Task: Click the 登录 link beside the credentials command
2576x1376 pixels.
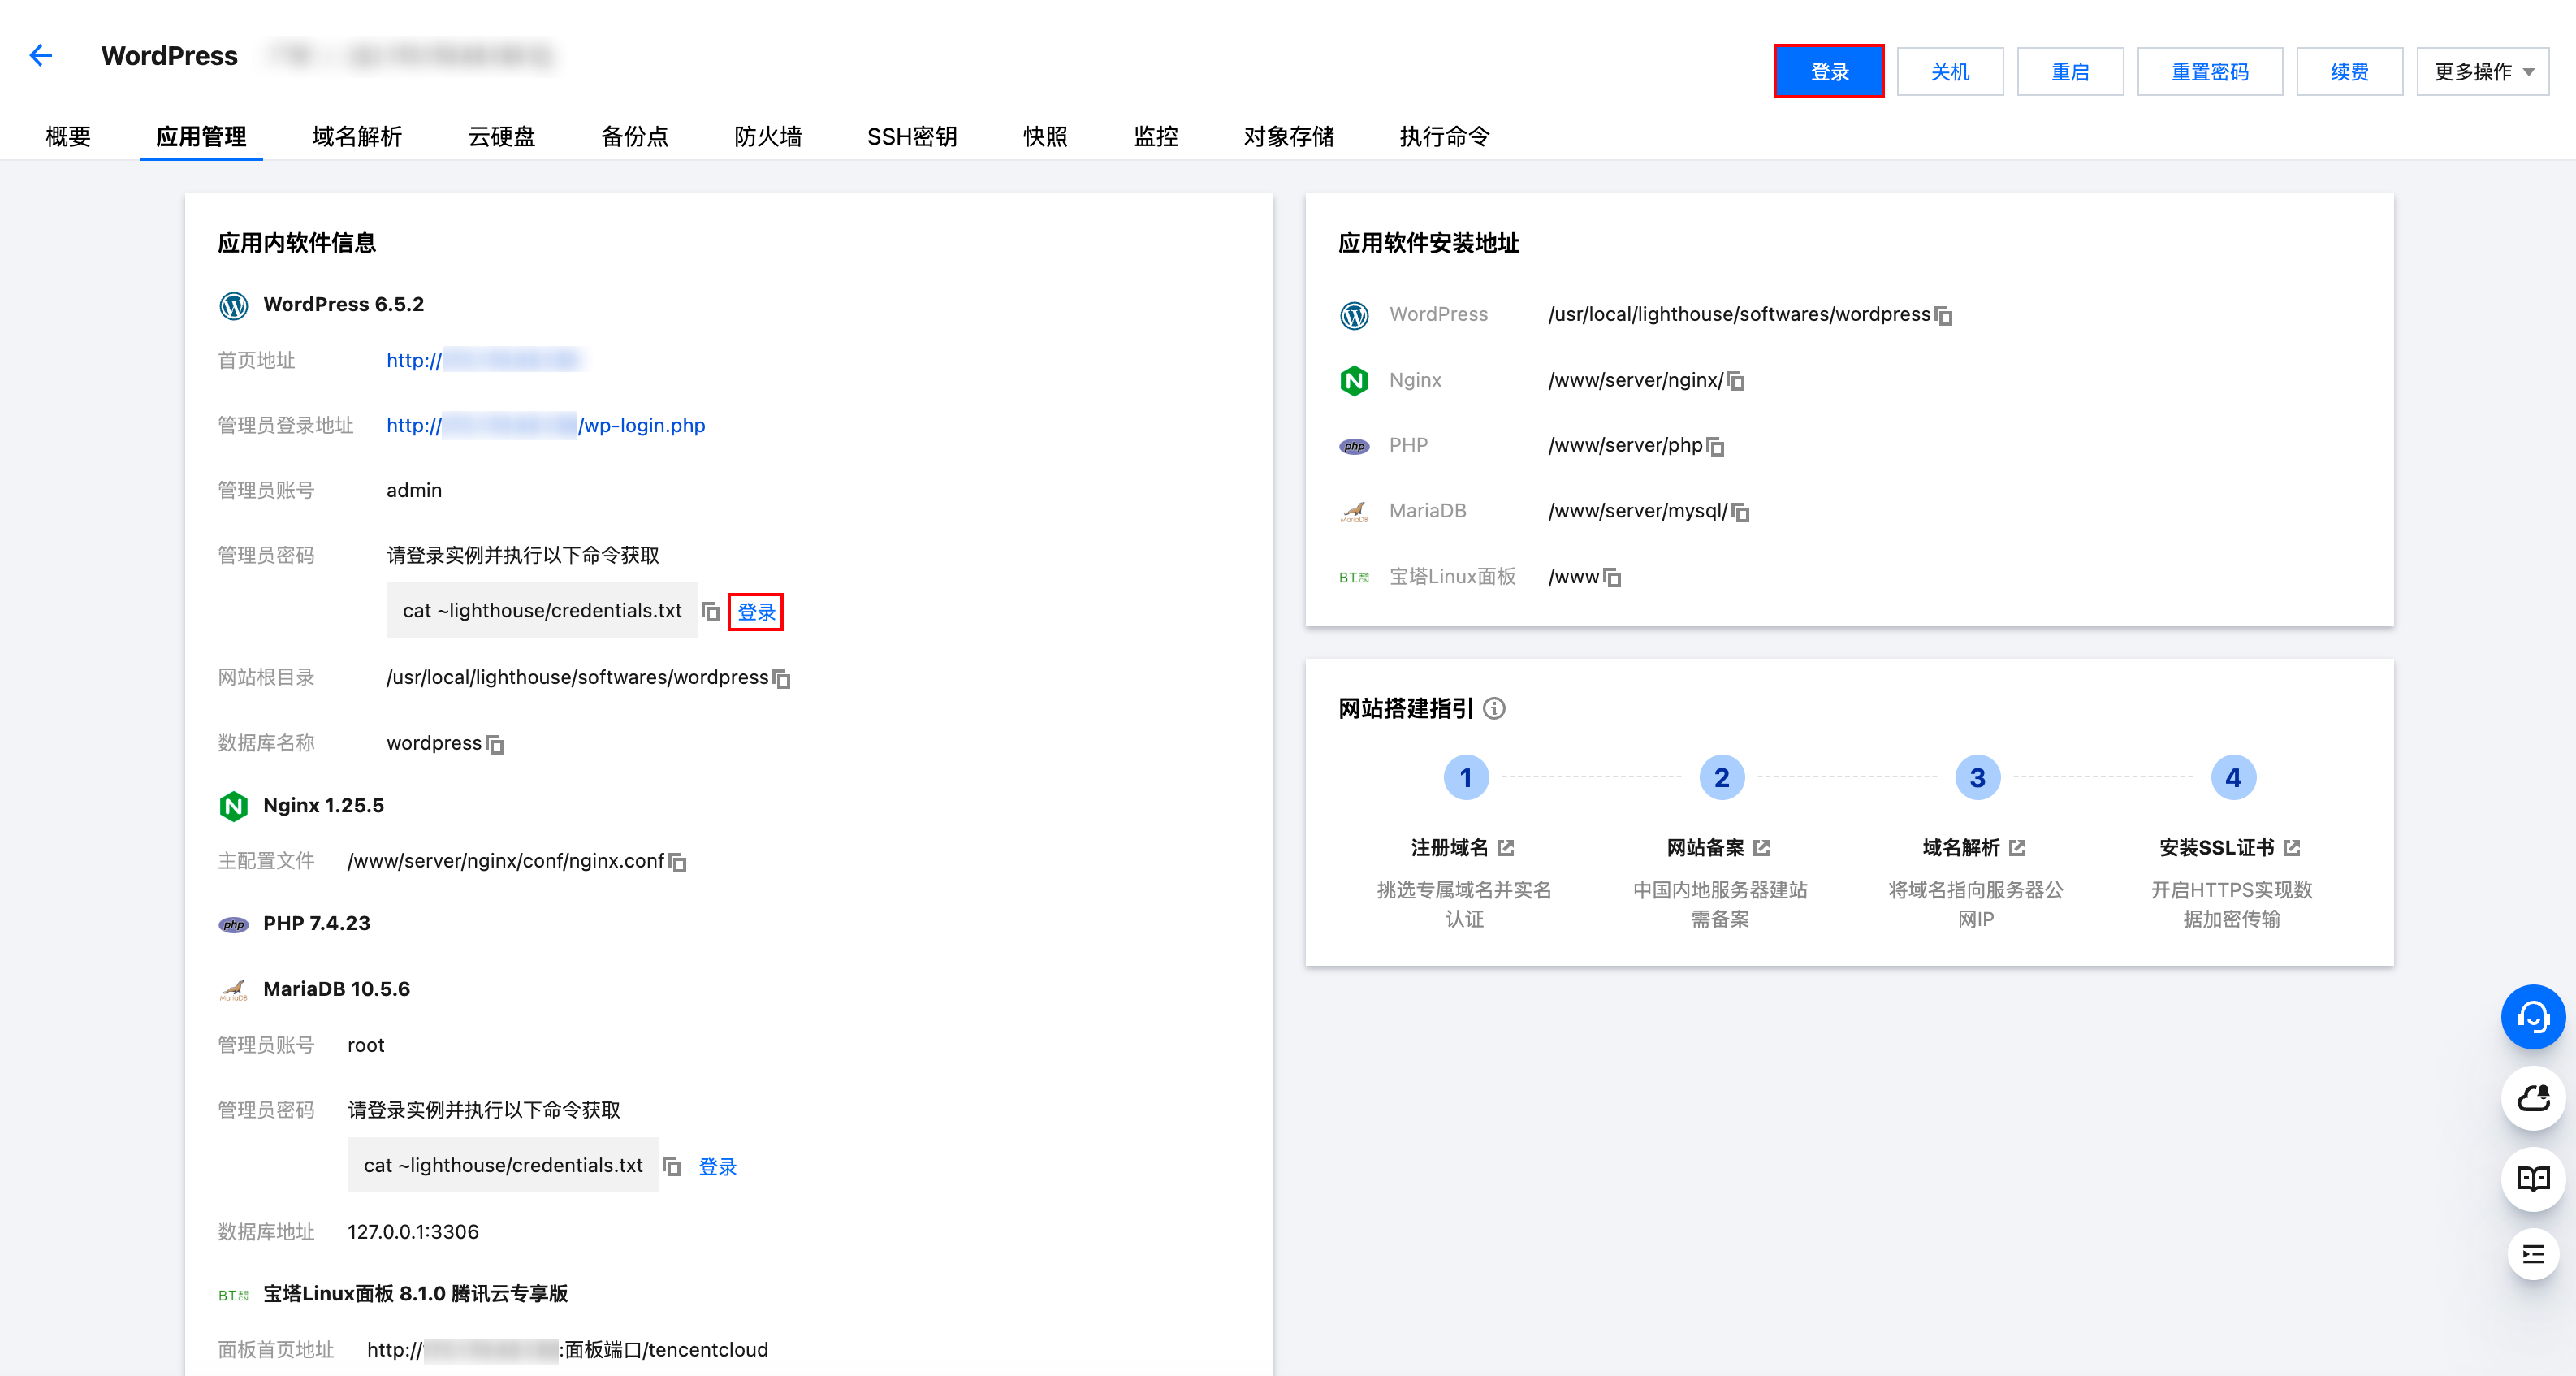Action: click(756, 611)
